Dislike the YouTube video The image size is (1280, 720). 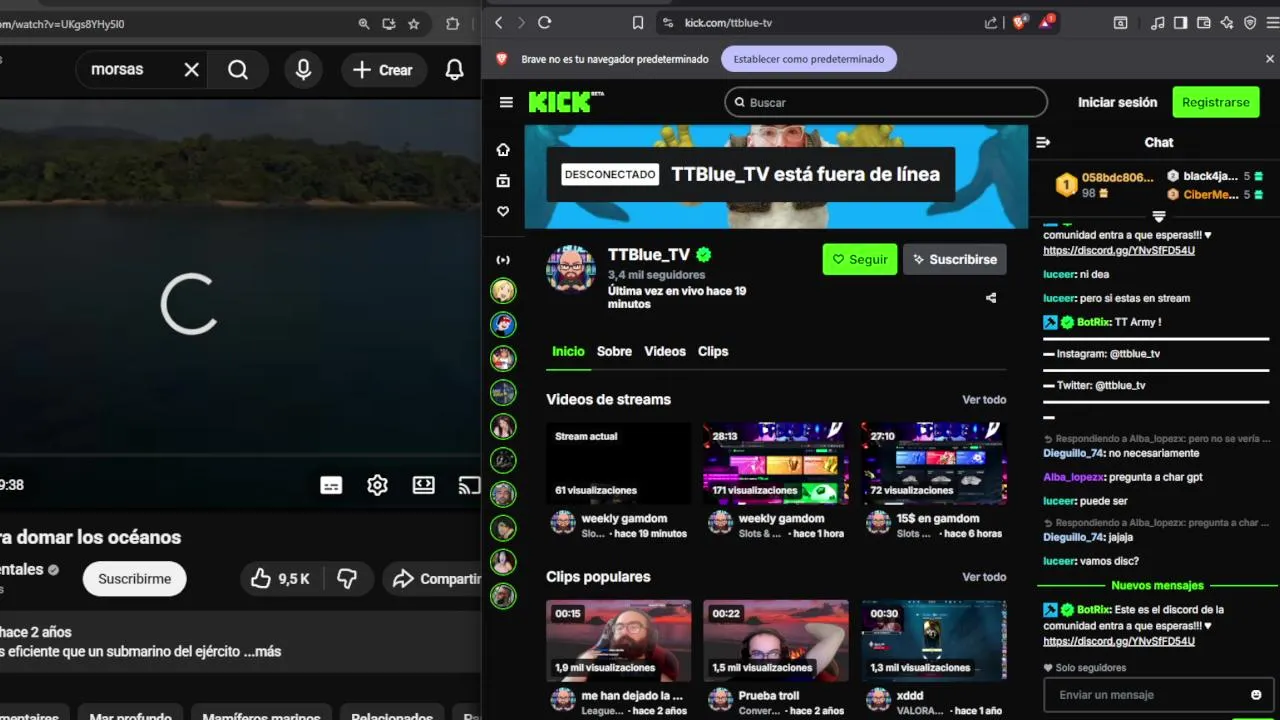(x=347, y=578)
